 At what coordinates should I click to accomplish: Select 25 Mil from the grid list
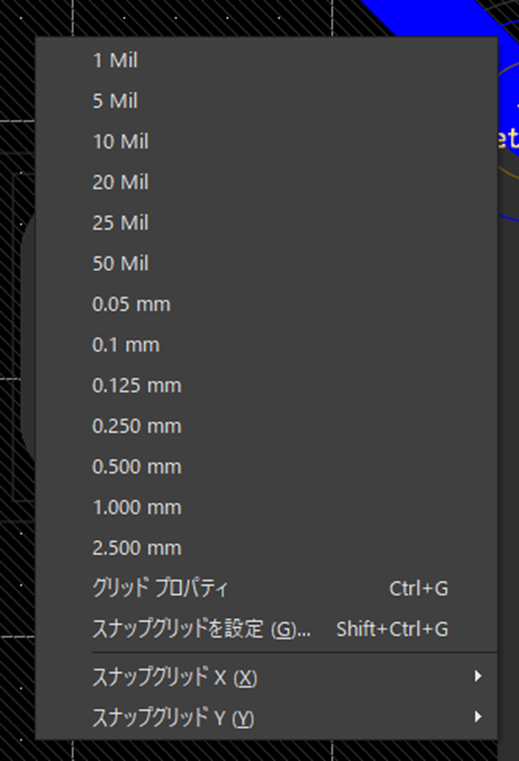coord(266,223)
